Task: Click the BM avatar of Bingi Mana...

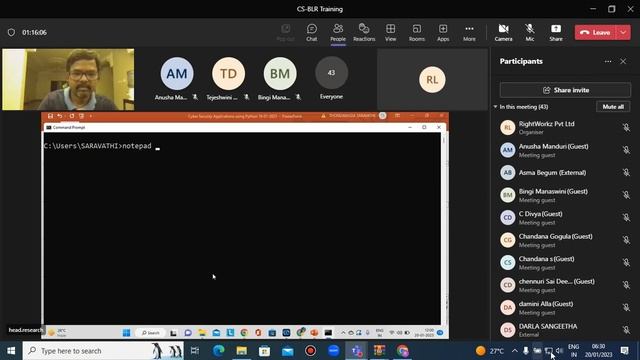Action: point(280,73)
